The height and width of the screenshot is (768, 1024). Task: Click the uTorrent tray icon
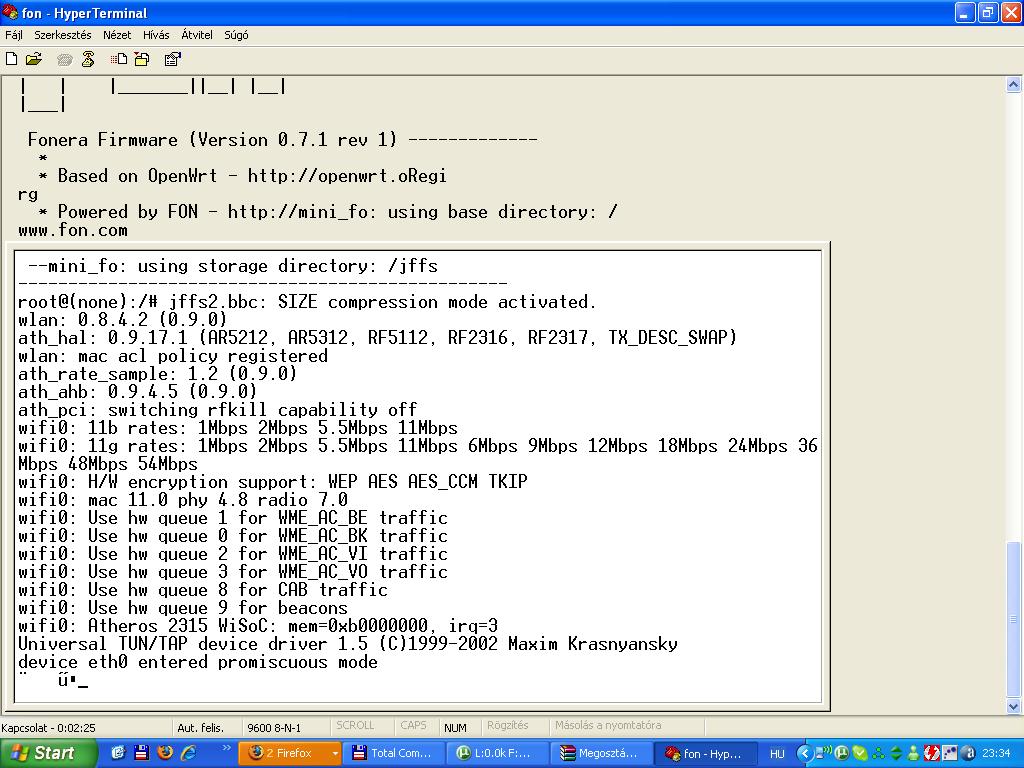click(x=841, y=753)
